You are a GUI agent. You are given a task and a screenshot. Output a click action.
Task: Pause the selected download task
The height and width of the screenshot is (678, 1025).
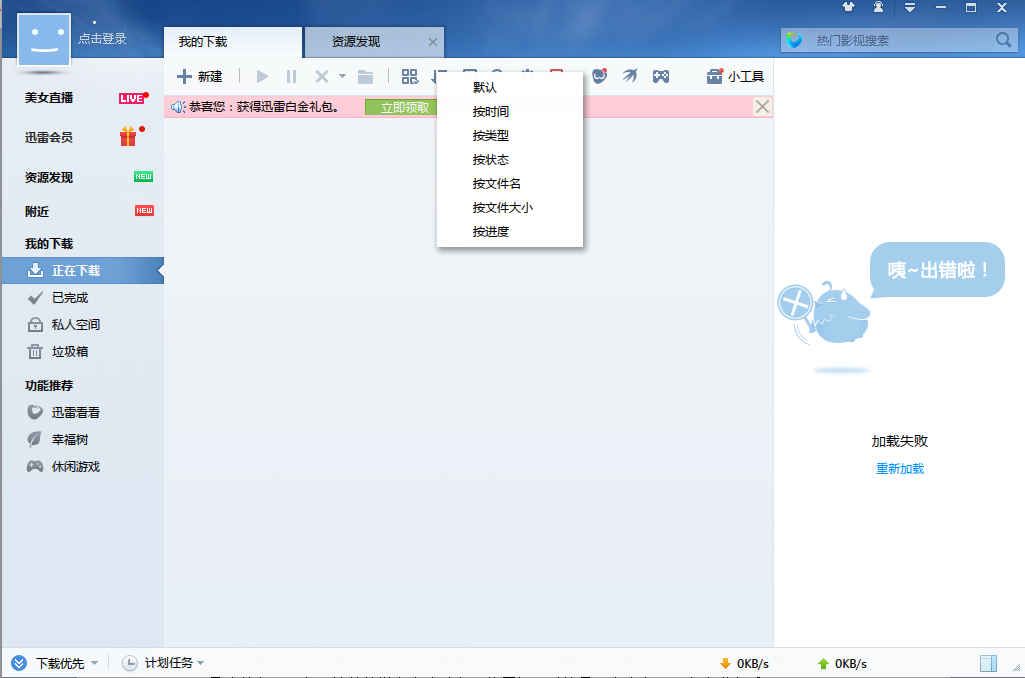[291, 76]
